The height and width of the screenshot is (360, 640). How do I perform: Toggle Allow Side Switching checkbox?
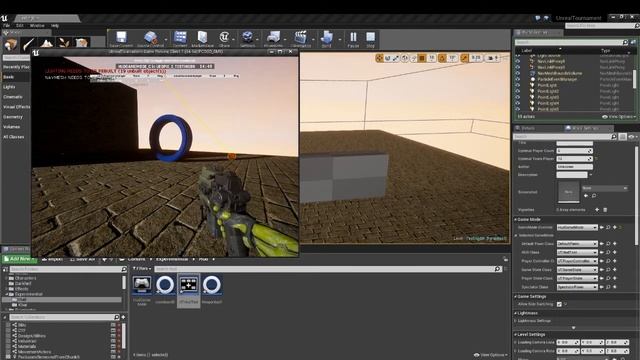(559, 304)
